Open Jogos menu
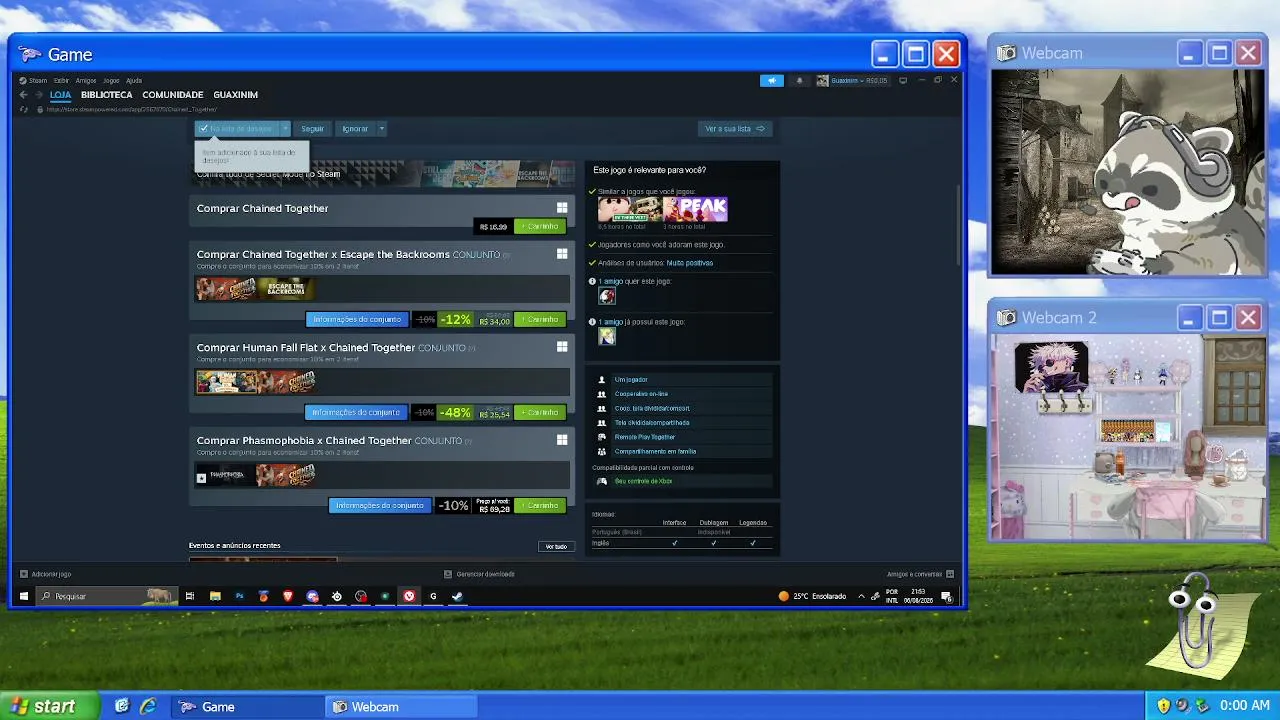Image resolution: width=1280 pixels, height=720 pixels. [x=111, y=80]
